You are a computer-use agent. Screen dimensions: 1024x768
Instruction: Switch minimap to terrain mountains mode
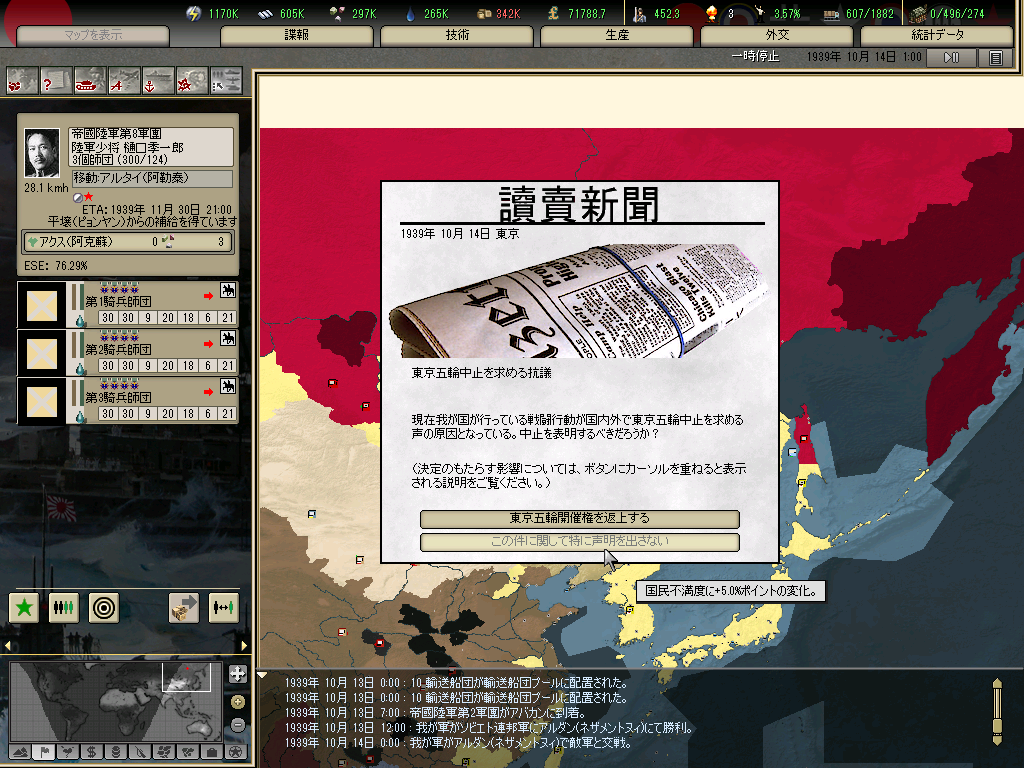pos(21,752)
